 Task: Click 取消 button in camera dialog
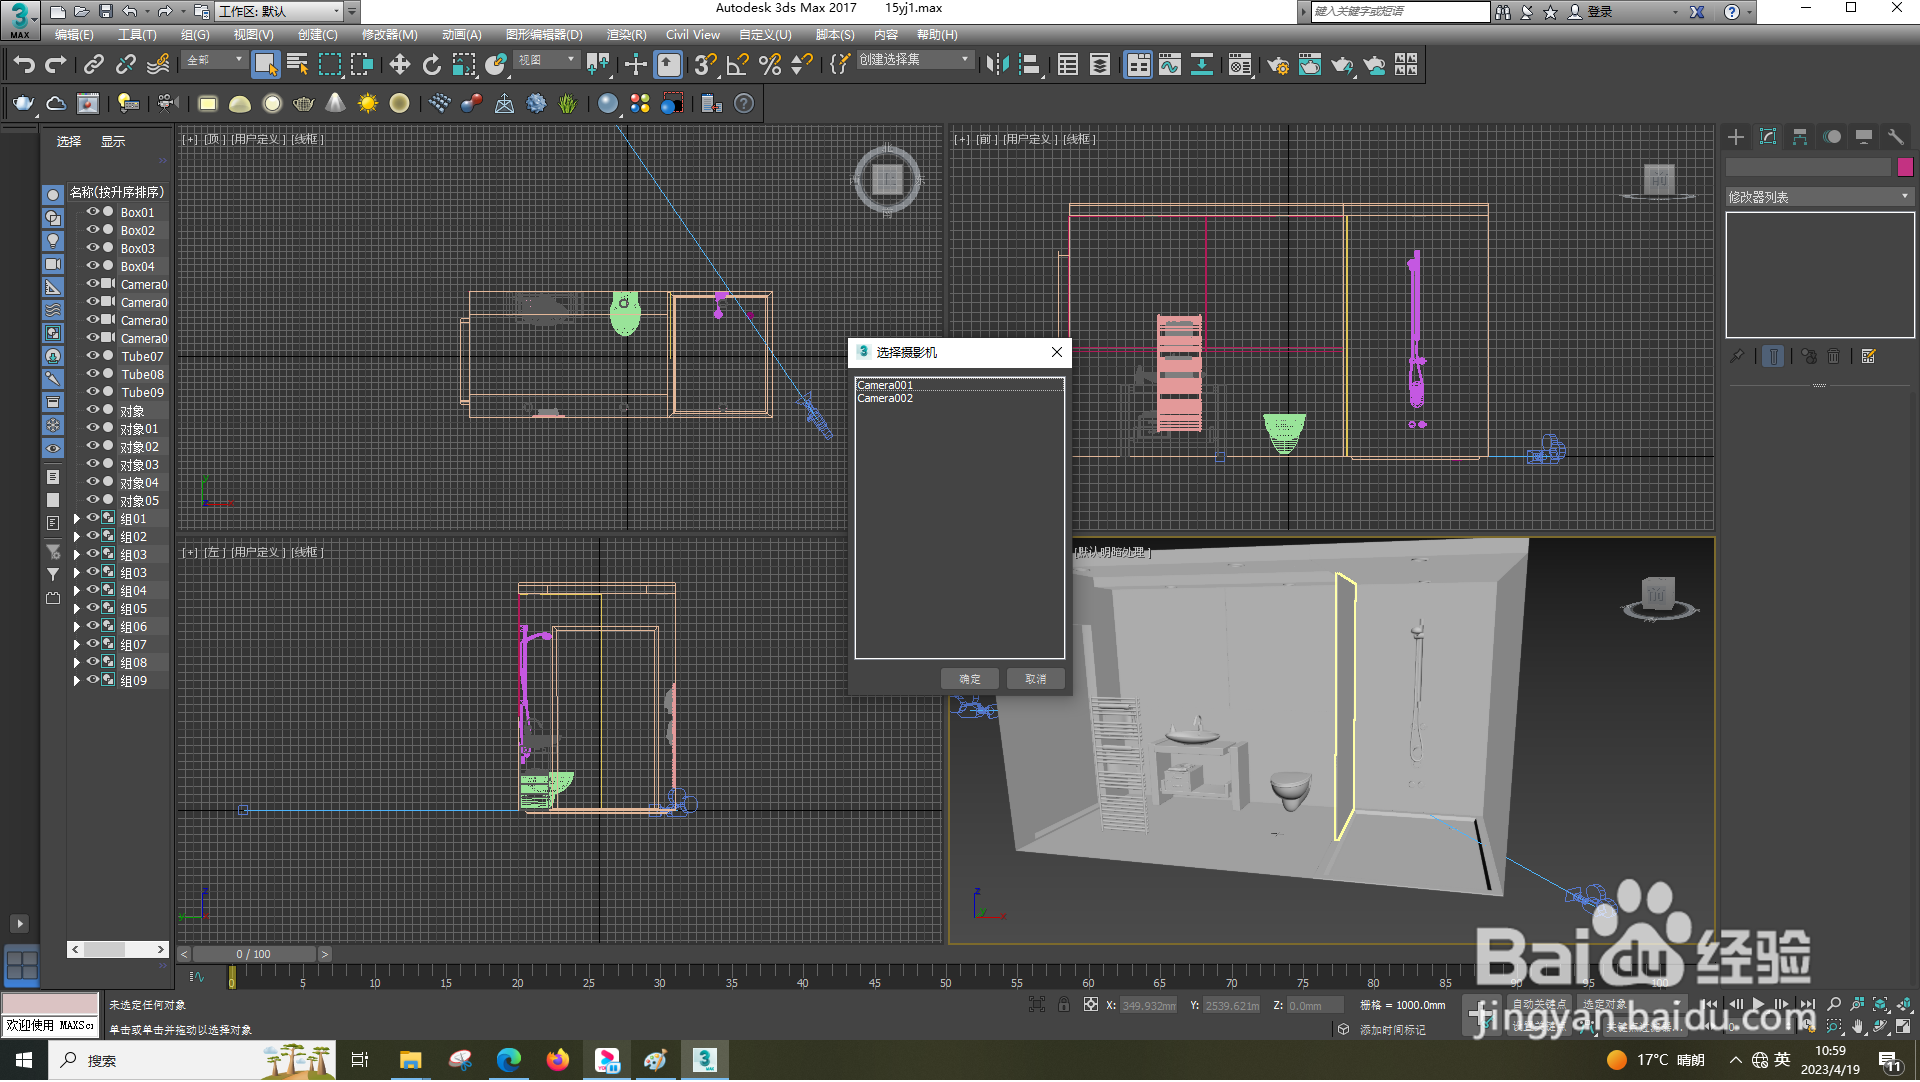pos(1035,679)
